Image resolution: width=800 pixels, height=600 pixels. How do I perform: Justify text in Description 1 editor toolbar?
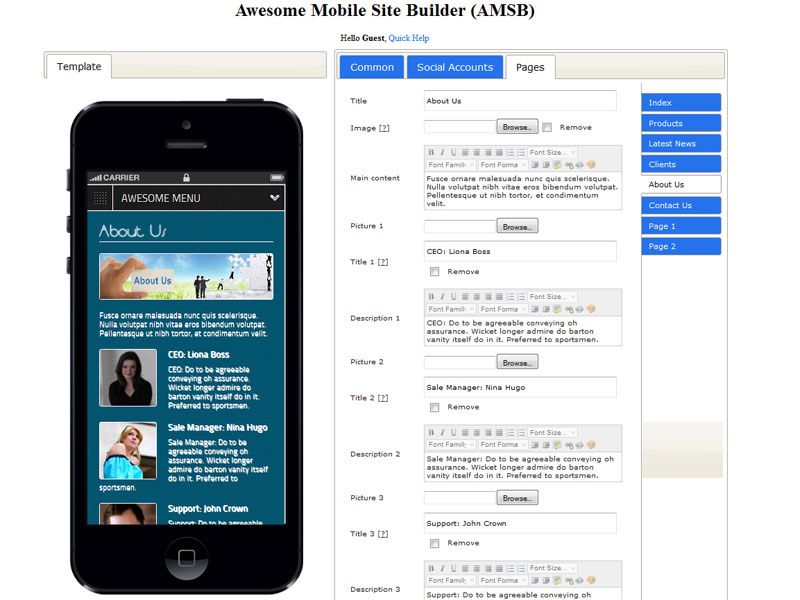point(499,296)
